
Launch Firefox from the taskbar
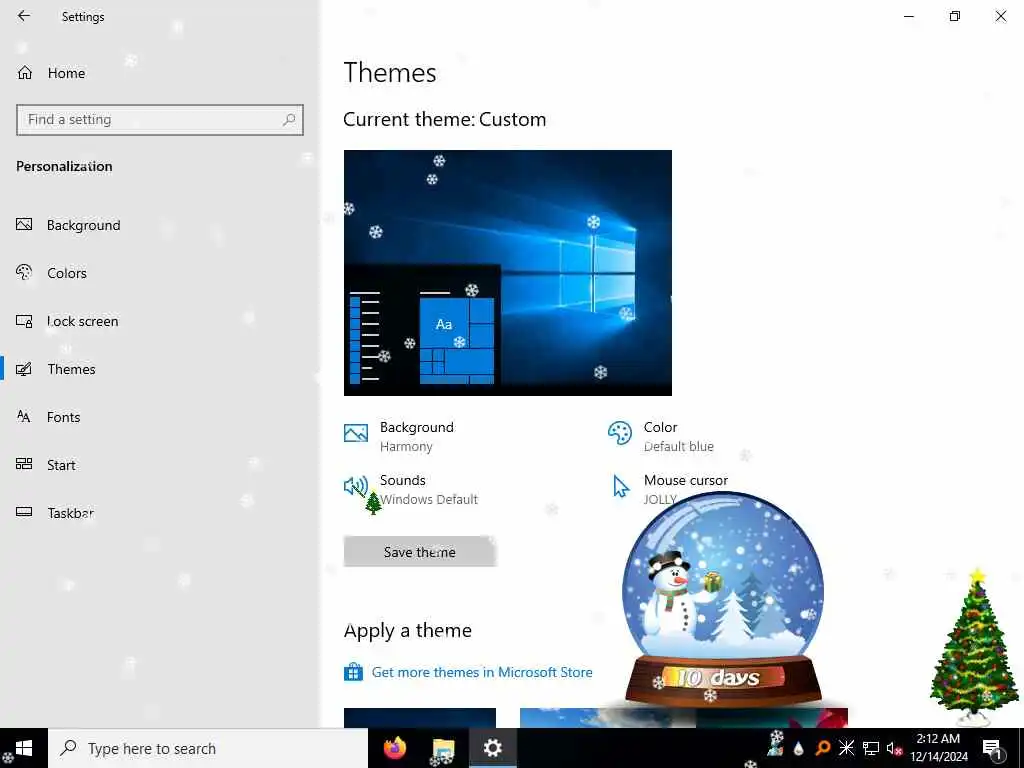394,748
